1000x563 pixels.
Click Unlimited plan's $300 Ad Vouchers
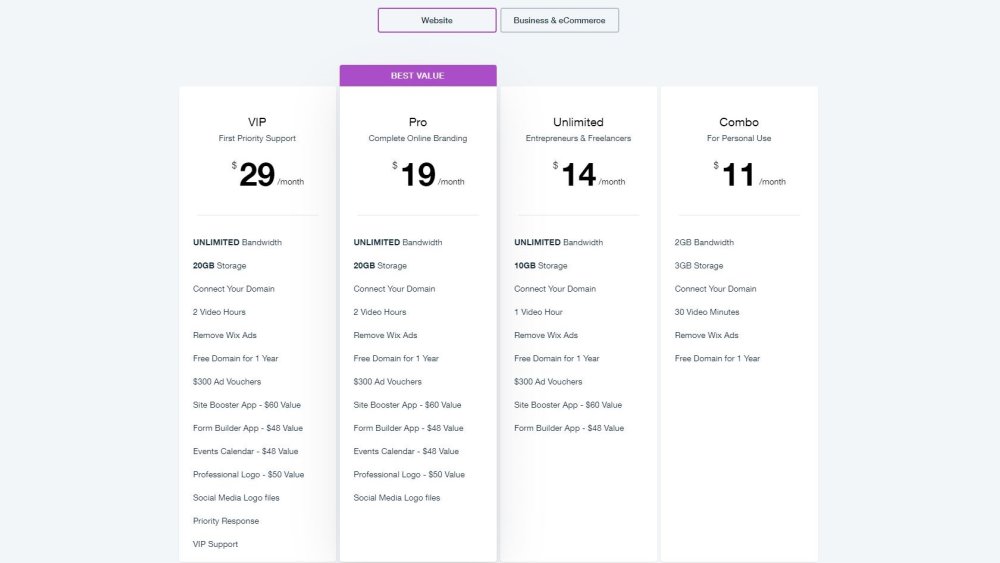(548, 382)
